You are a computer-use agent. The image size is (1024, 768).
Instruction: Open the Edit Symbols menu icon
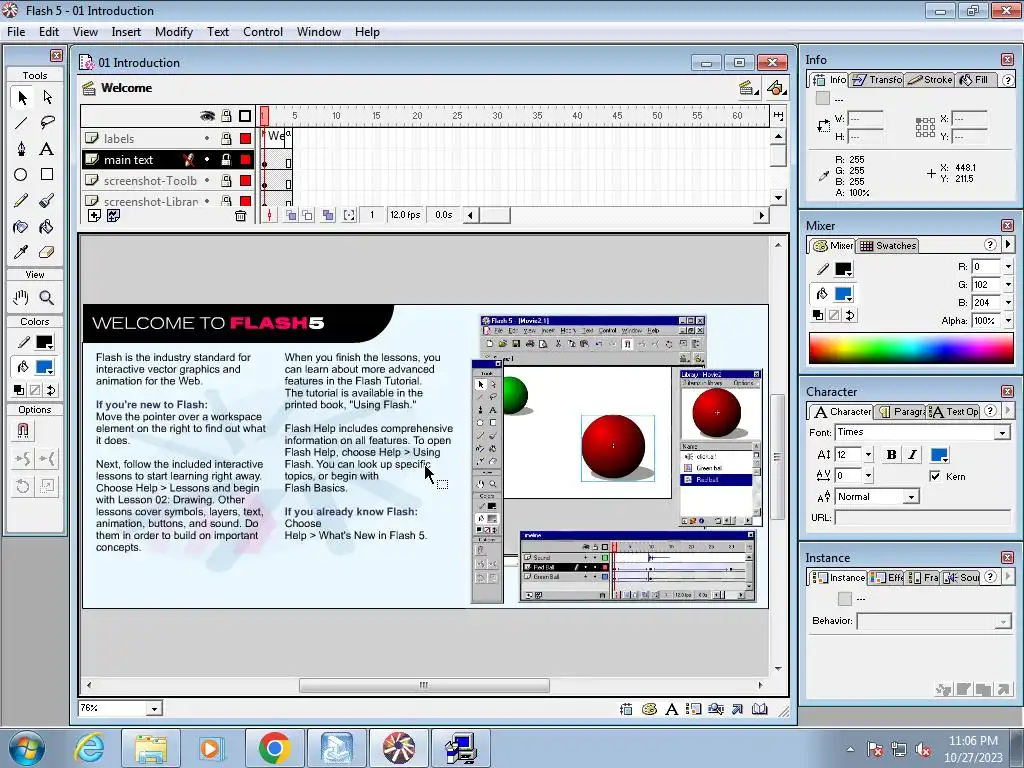pos(775,88)
